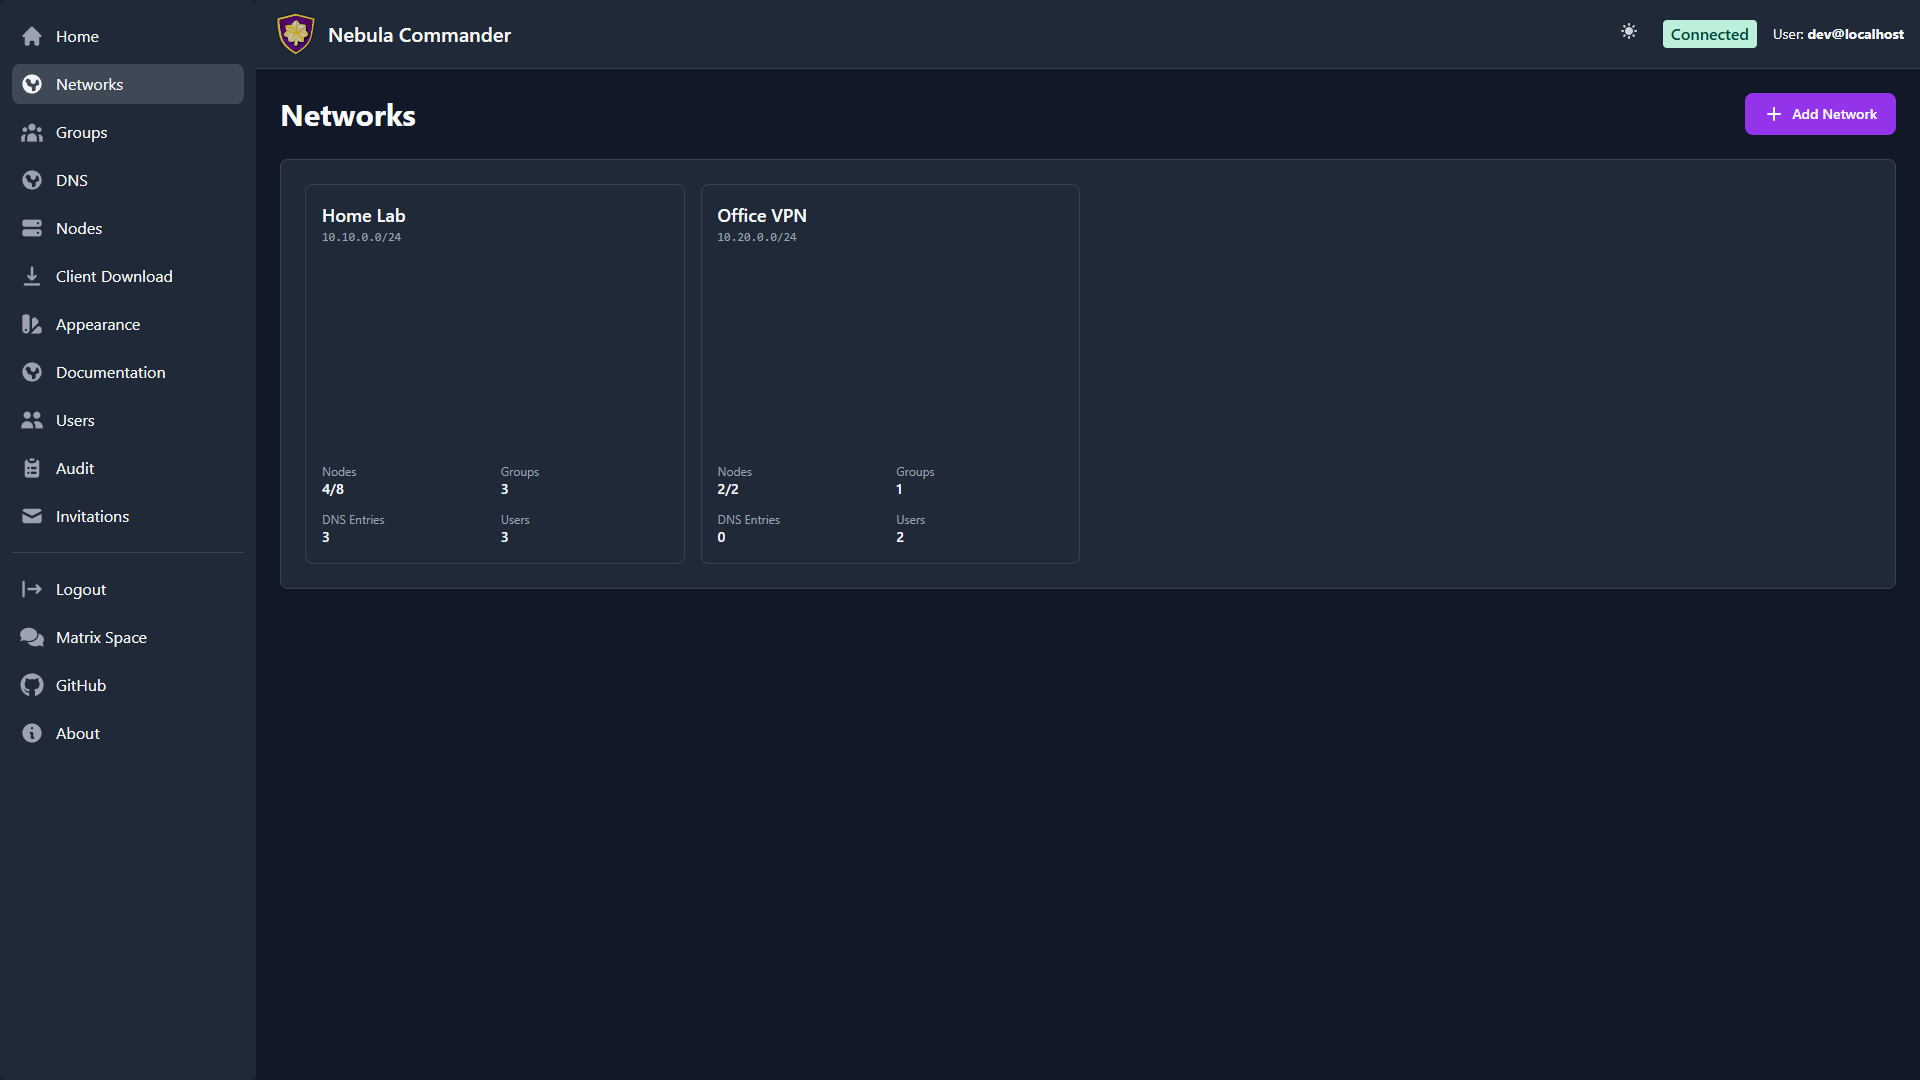Open the Matrix Space label
Image resolution: width=1920 pixels, height=1080 pixels.
point(101,637)
